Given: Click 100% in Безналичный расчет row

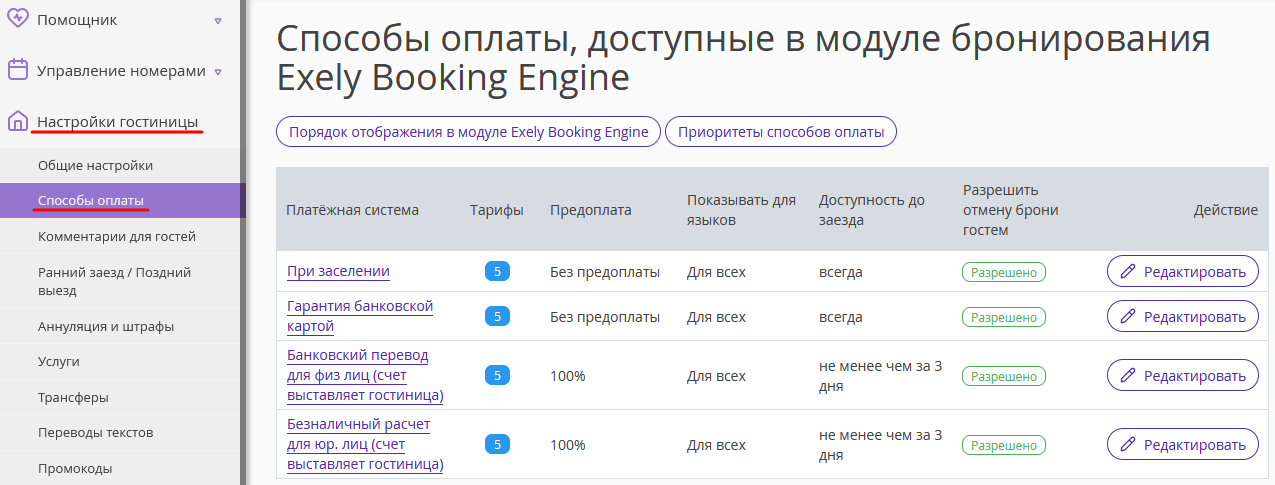Looking at the screenshot, I should 568,444.
